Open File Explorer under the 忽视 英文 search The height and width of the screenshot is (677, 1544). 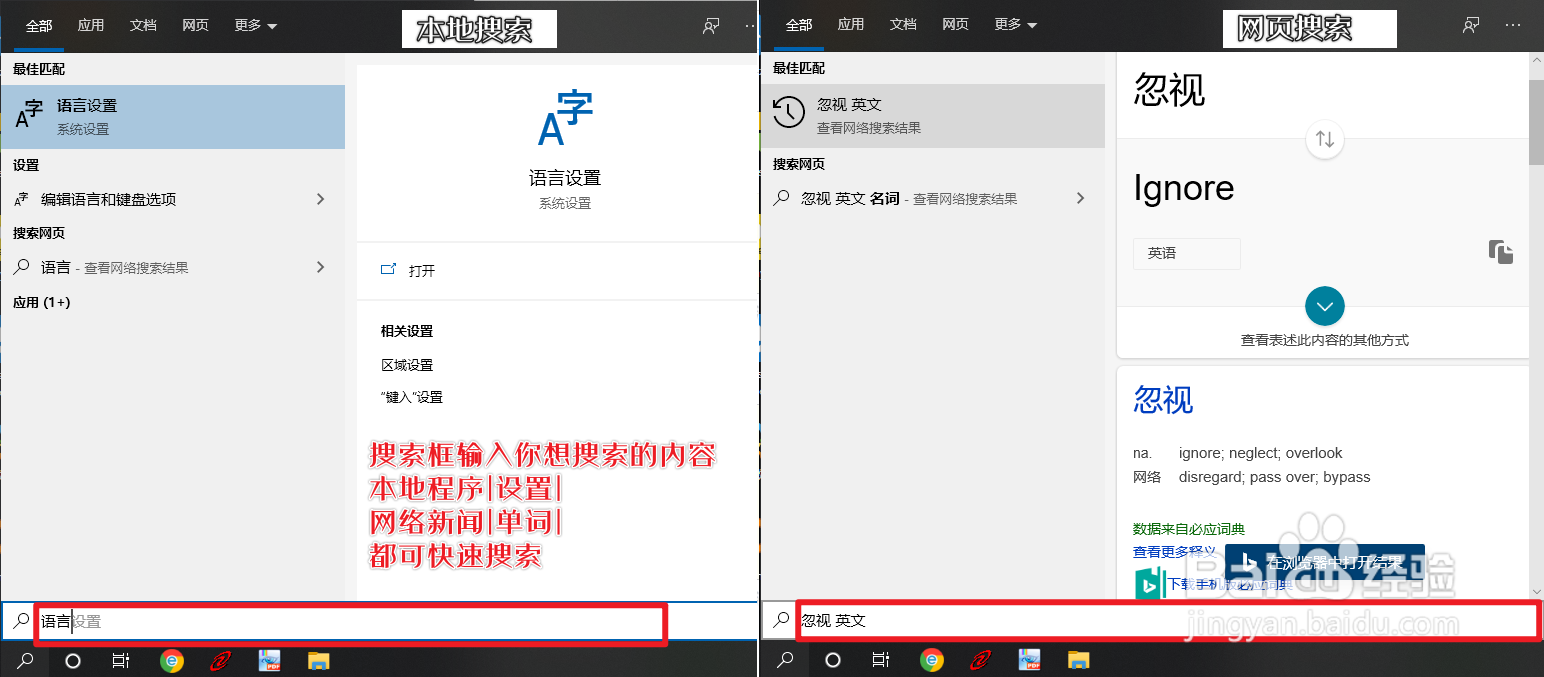[x=1078, y=660]
